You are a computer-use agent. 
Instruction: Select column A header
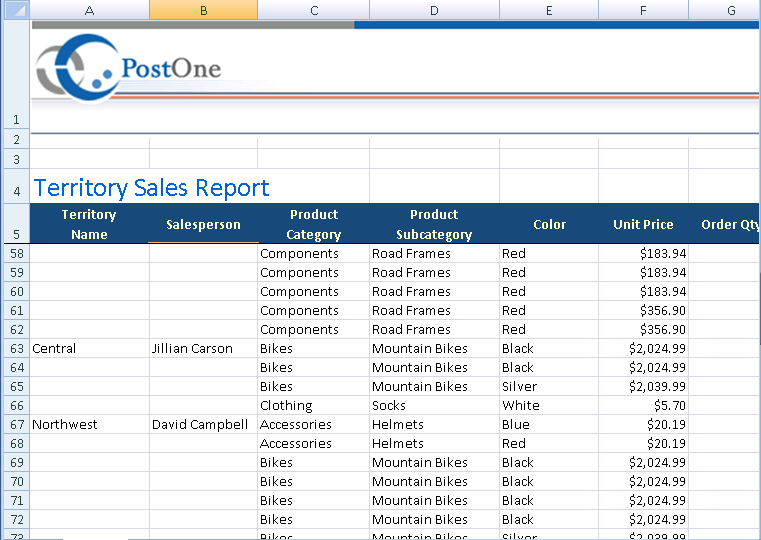click(x=89, y=10)
